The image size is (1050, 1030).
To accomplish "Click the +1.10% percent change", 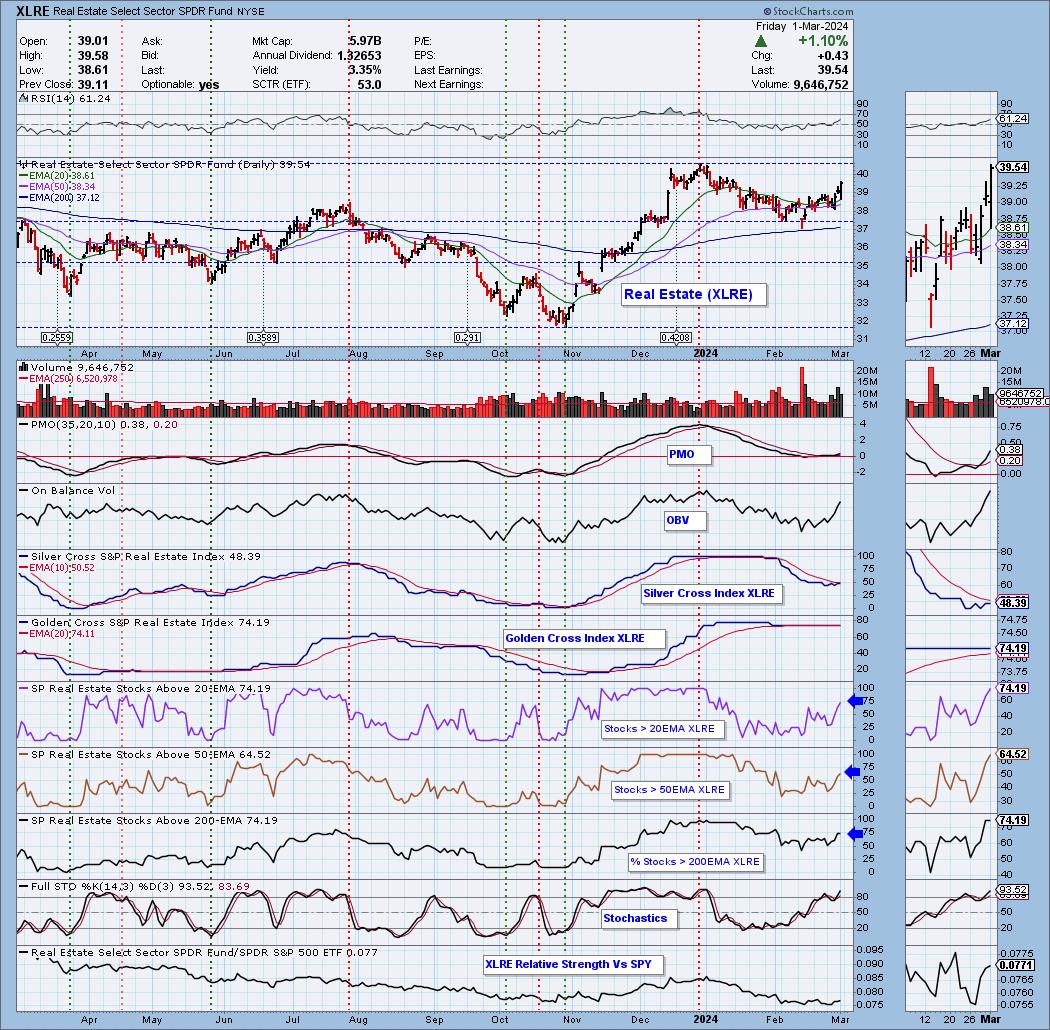I will coord(823,41).
